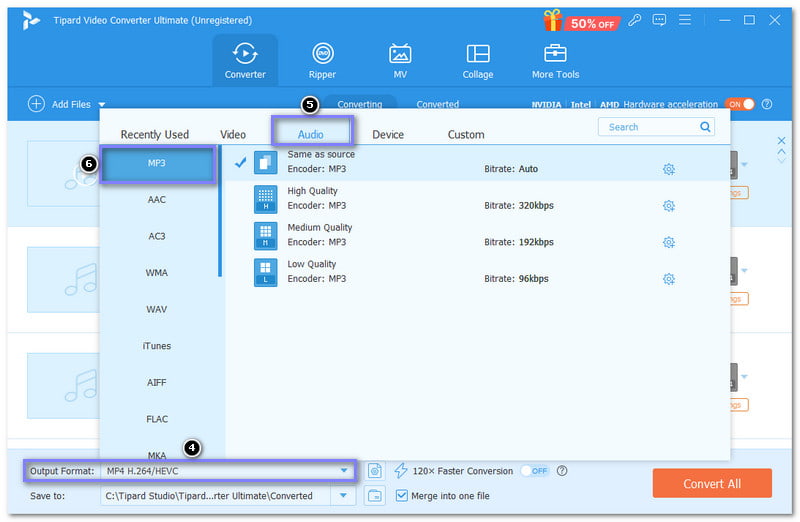Toggle 120× Faster Conversion switch

pyautogui.click(x=534, y=470)
